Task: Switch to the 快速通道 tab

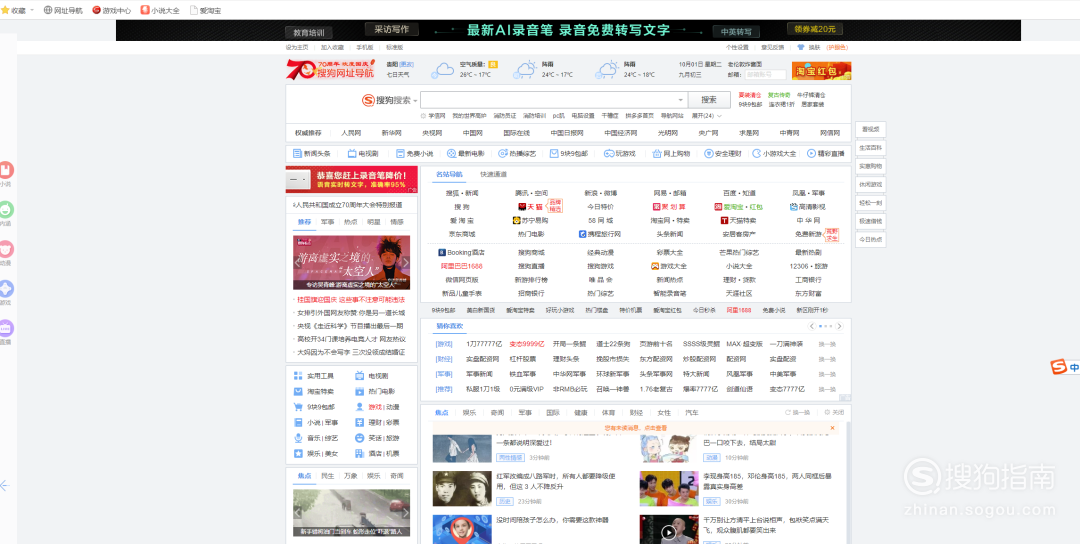Action: tap(493, 175)
